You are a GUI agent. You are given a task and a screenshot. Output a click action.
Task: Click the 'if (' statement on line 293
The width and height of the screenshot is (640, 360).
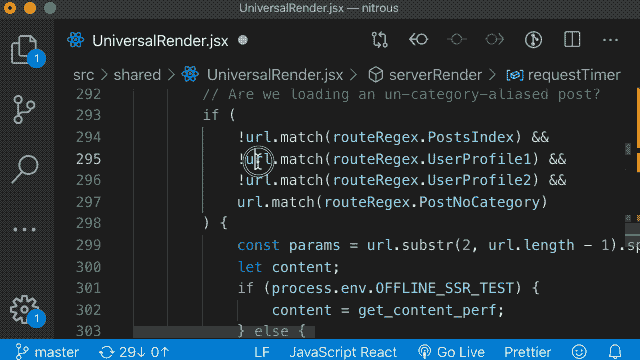(x=219, y=116)
